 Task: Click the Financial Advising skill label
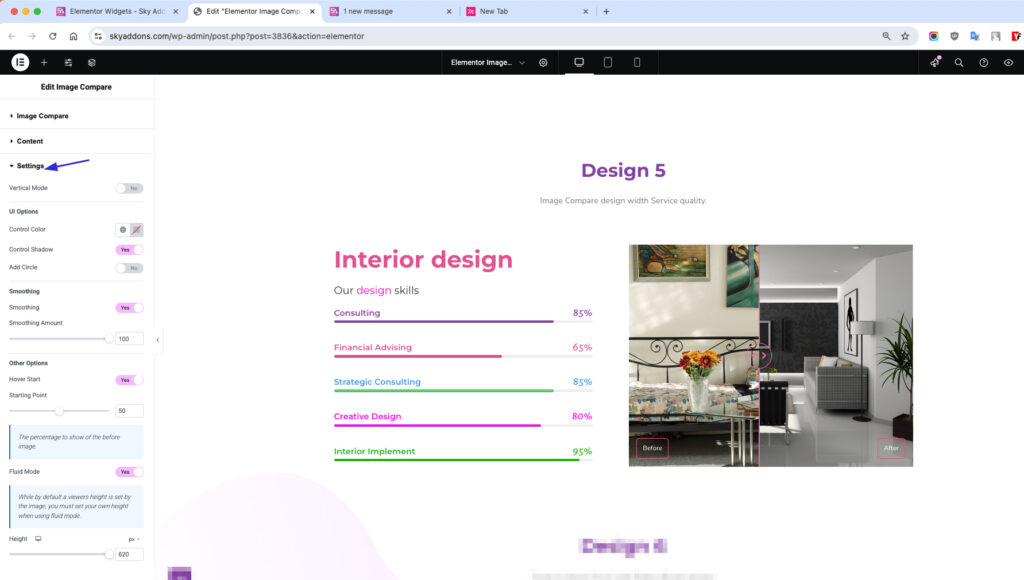pos(372,347)
